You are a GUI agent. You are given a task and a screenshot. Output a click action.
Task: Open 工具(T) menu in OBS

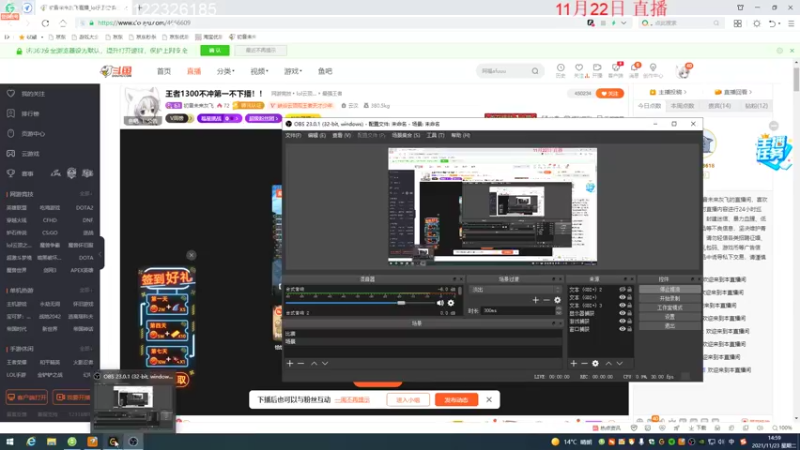pyautogui.click(x=435, y=135)
